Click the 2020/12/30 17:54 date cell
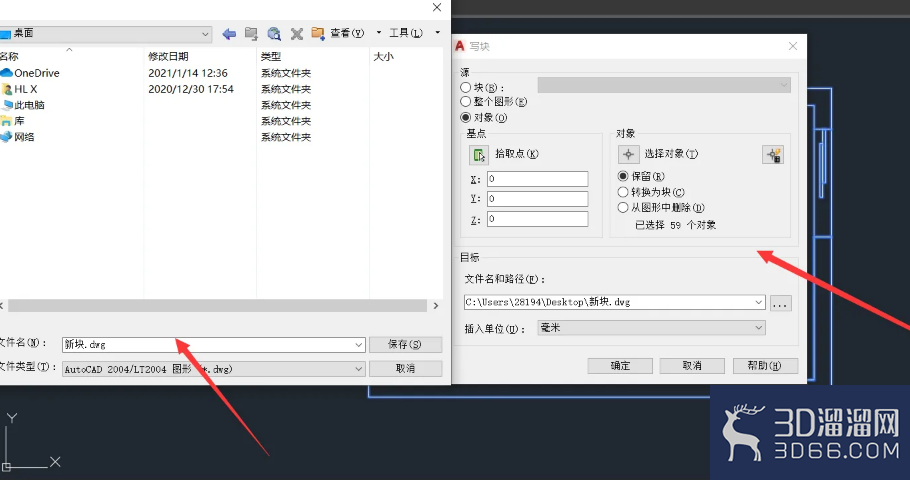Screen dimensions: 910x480 (x=191, y=89)
